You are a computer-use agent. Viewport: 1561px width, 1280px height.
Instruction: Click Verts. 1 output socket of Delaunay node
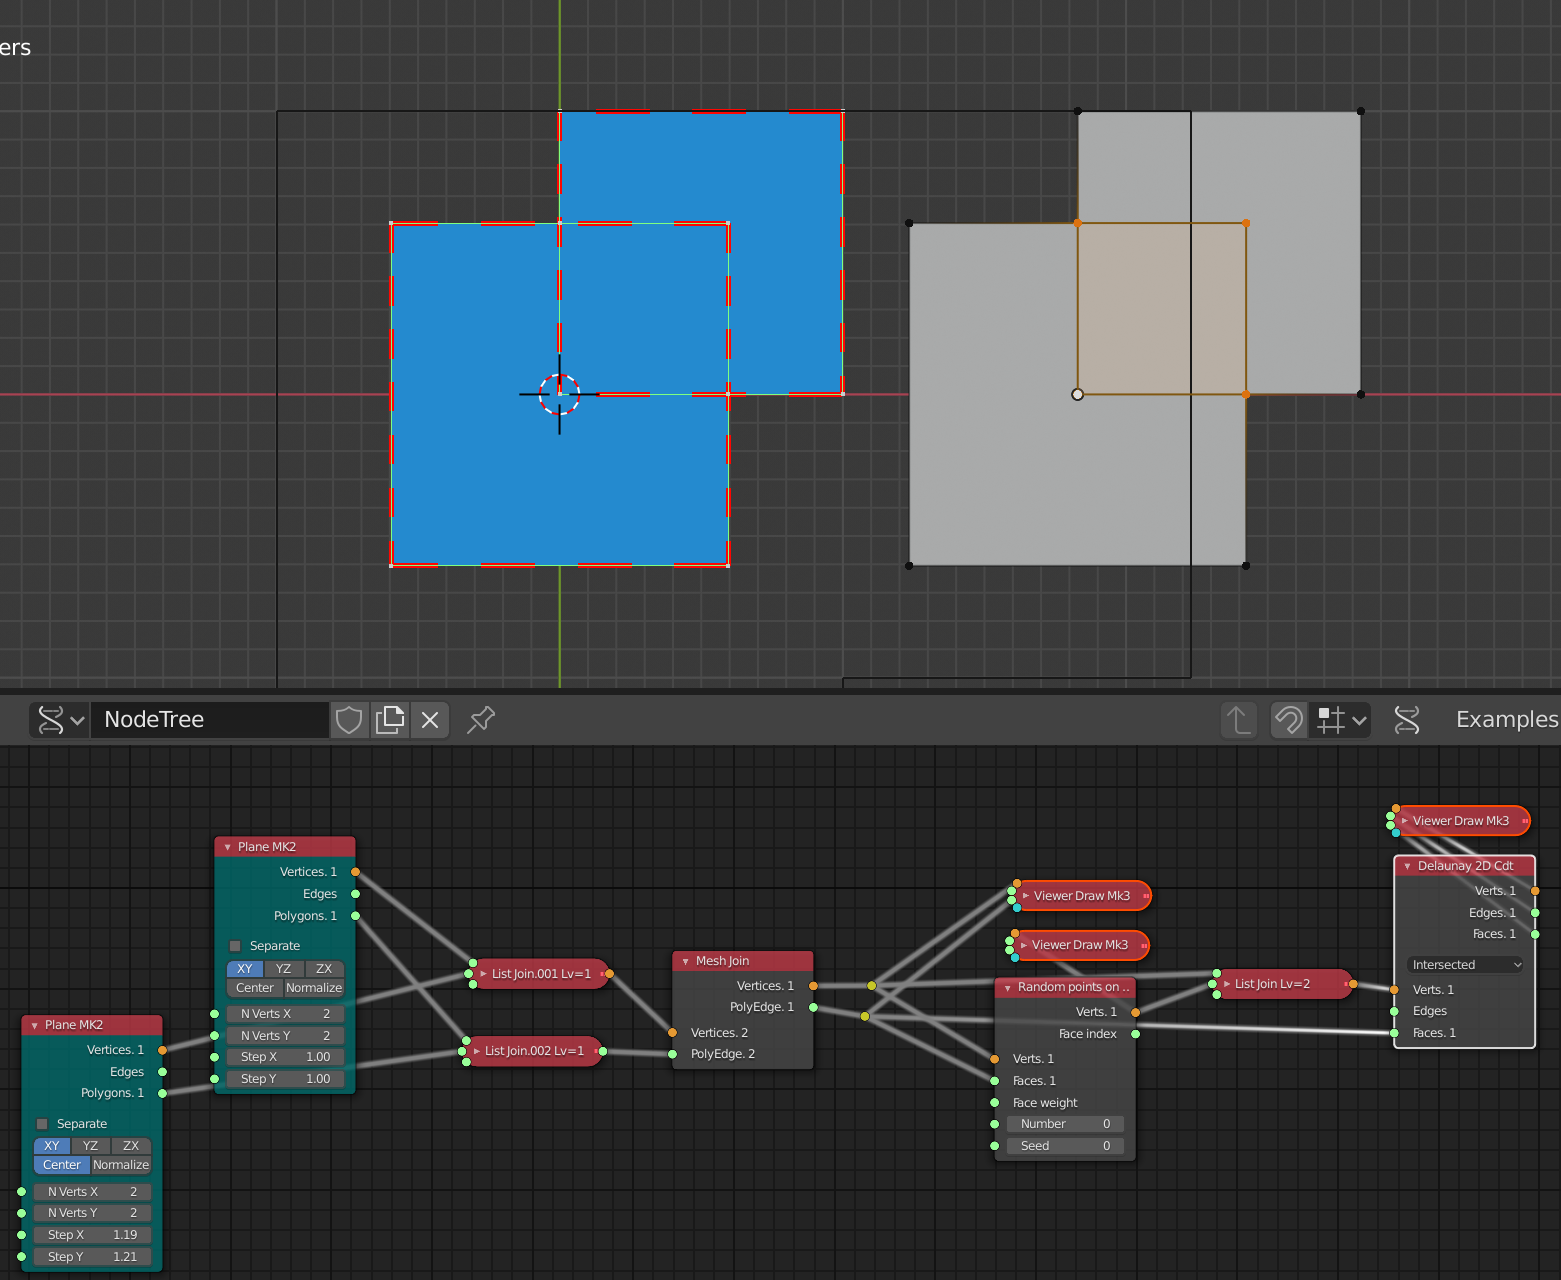1535,891
